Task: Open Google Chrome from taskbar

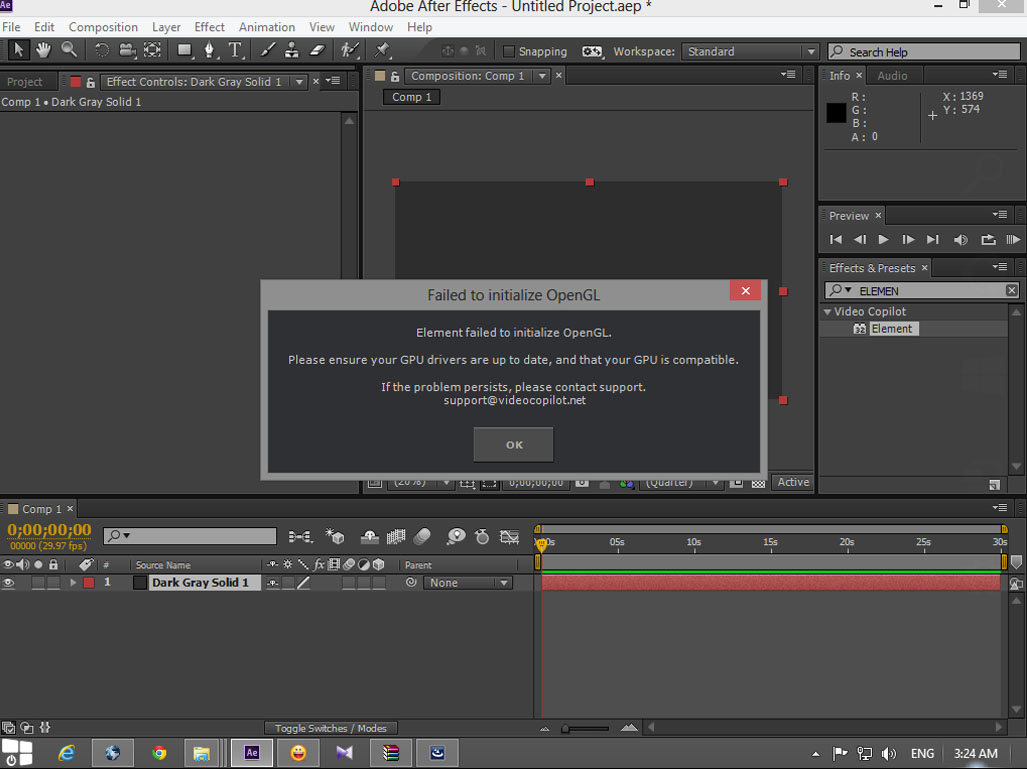Action: [159, 753]
